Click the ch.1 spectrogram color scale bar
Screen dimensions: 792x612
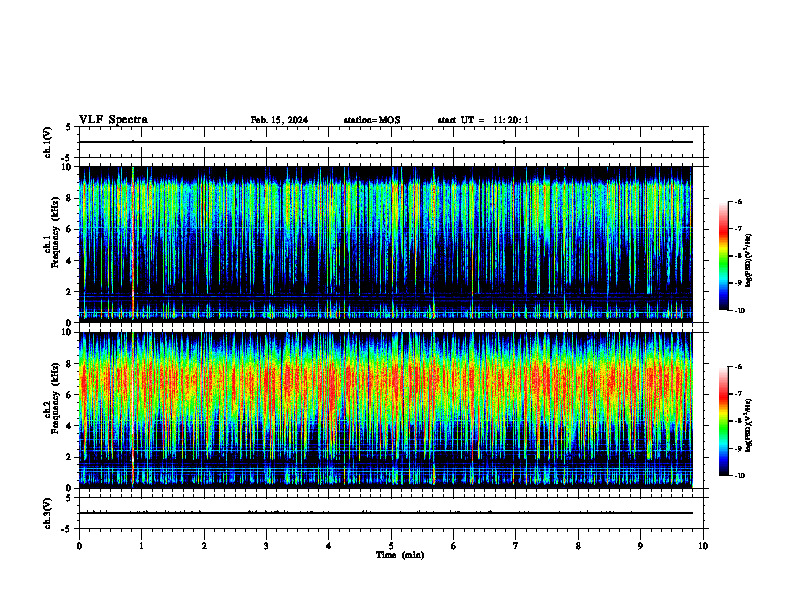click(x=724, y=256)
